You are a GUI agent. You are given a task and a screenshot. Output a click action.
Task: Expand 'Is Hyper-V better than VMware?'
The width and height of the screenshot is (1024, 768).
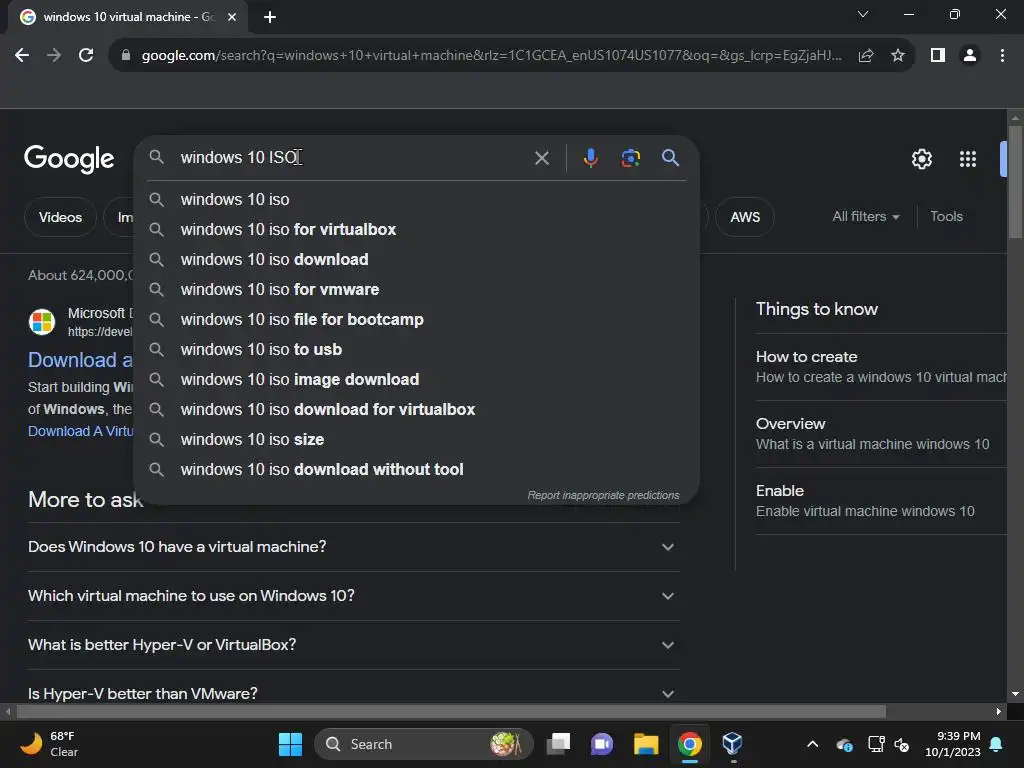353,693
